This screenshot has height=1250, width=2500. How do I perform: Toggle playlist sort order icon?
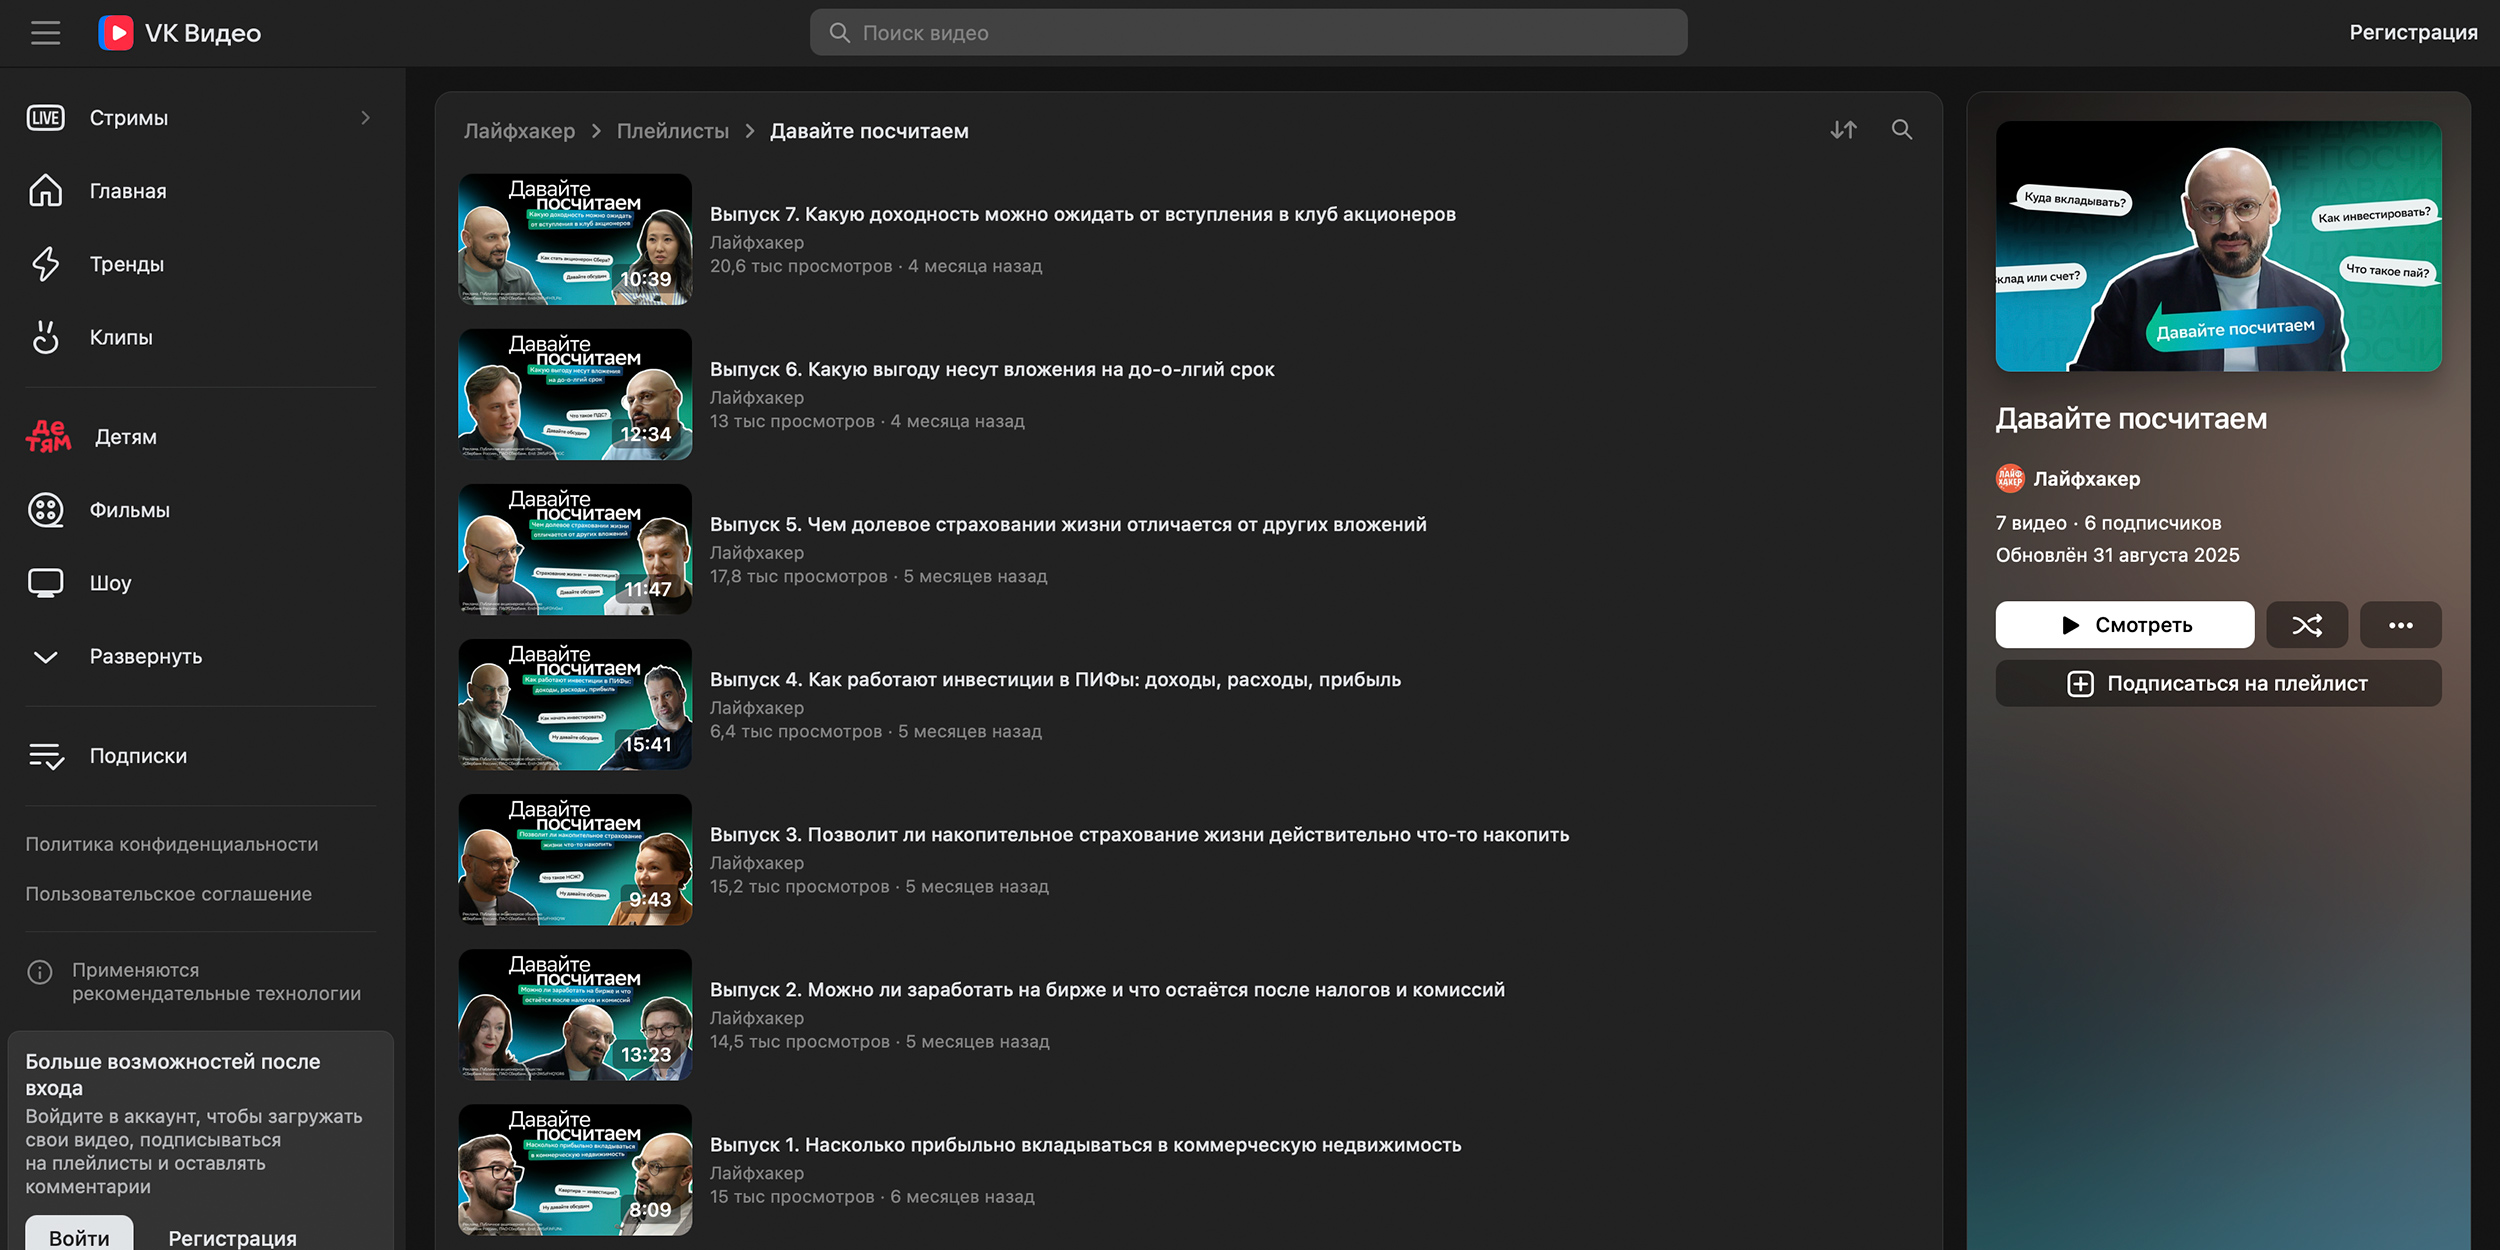point(1843,130)
